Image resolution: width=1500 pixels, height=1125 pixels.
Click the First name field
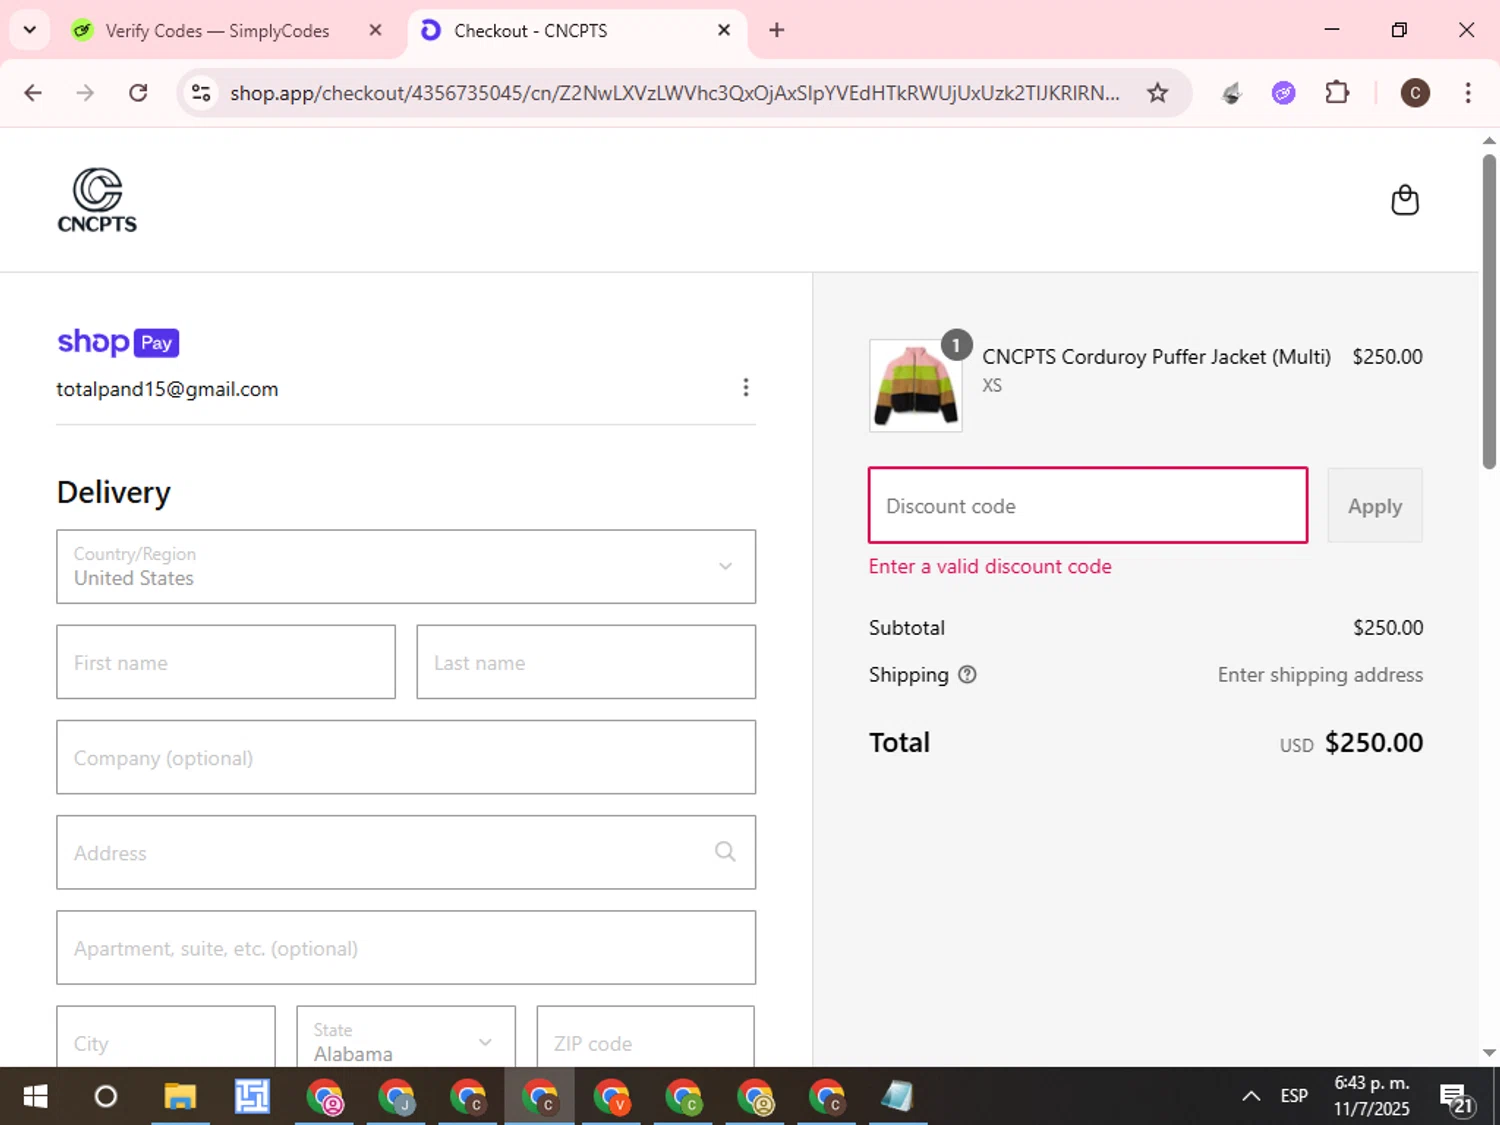click(x=226, y=662)
